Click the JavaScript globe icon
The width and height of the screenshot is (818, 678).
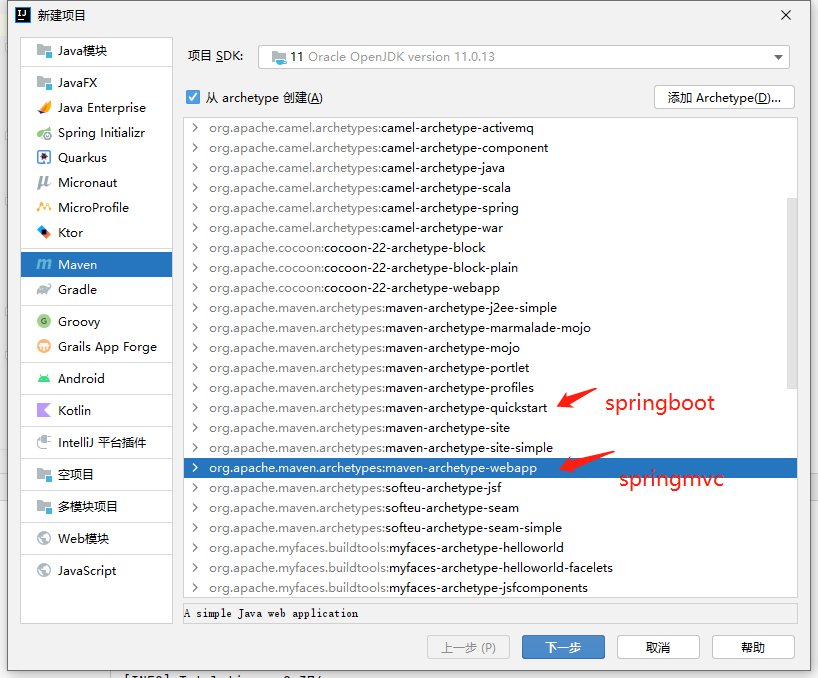tap(44, 571)
